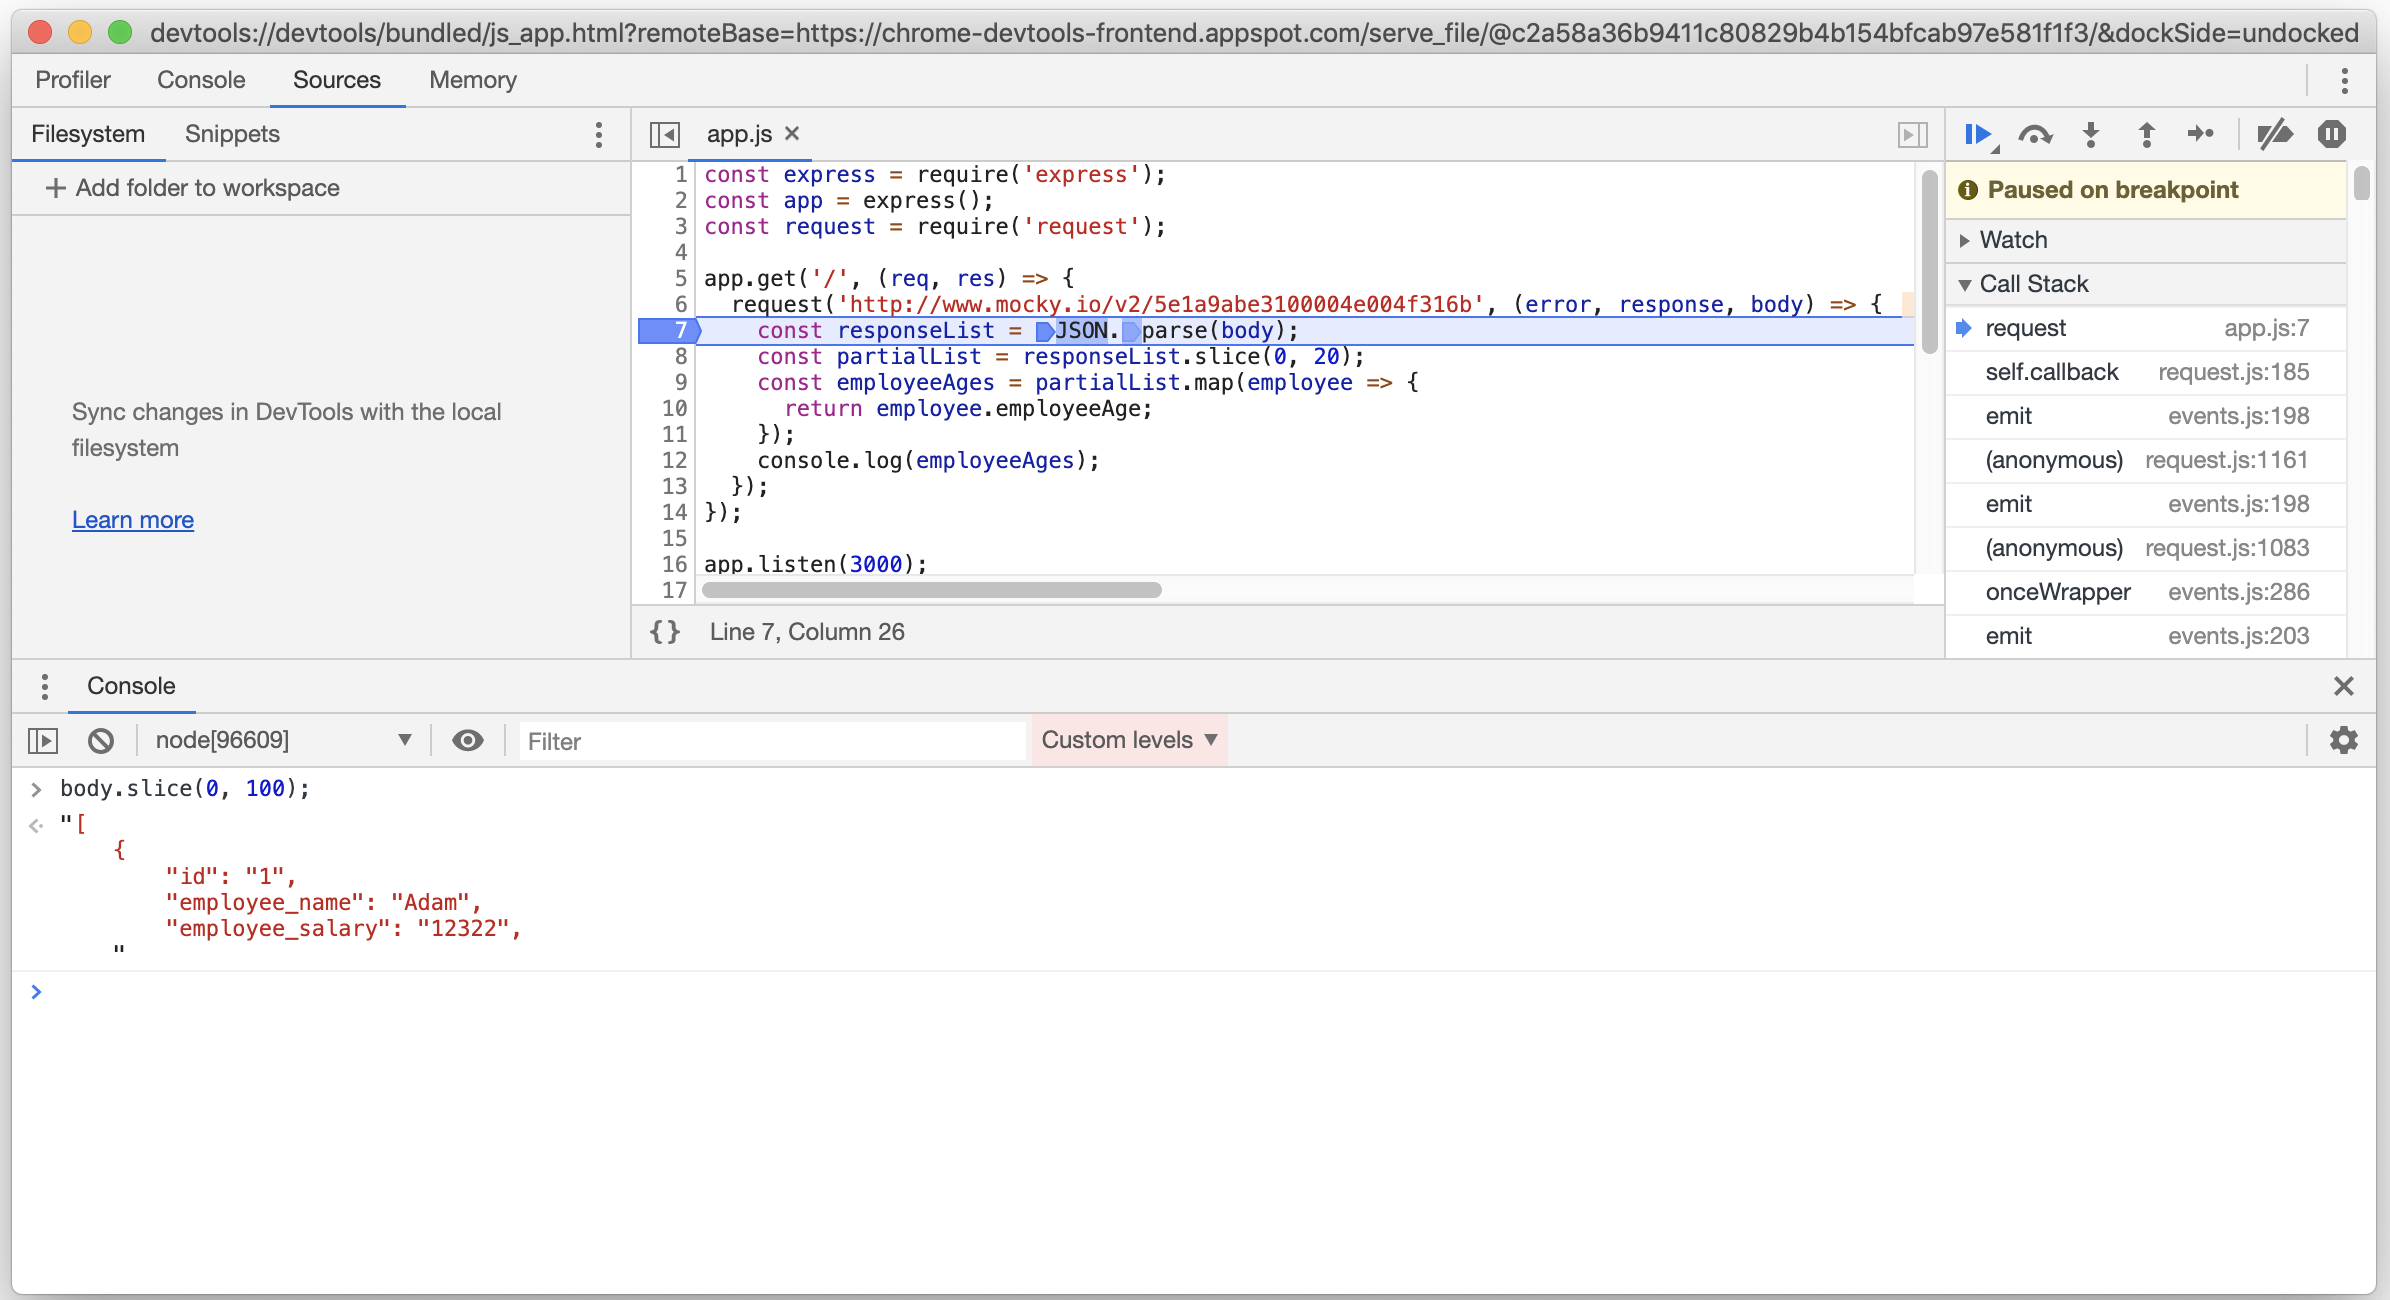Image resolution: width=2390 pixels, height=1300 pixels.
Task: Switch to the Memory tab
Action: (x=472, y=80)
